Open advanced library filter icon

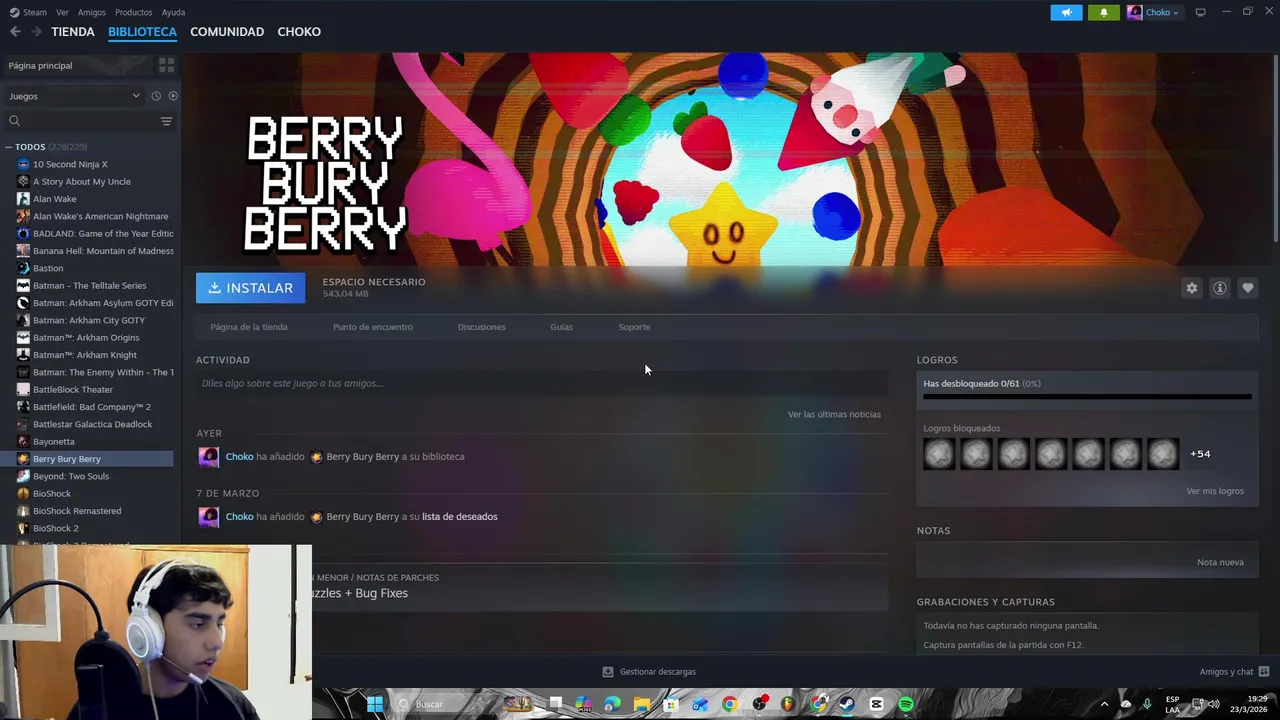166,121
